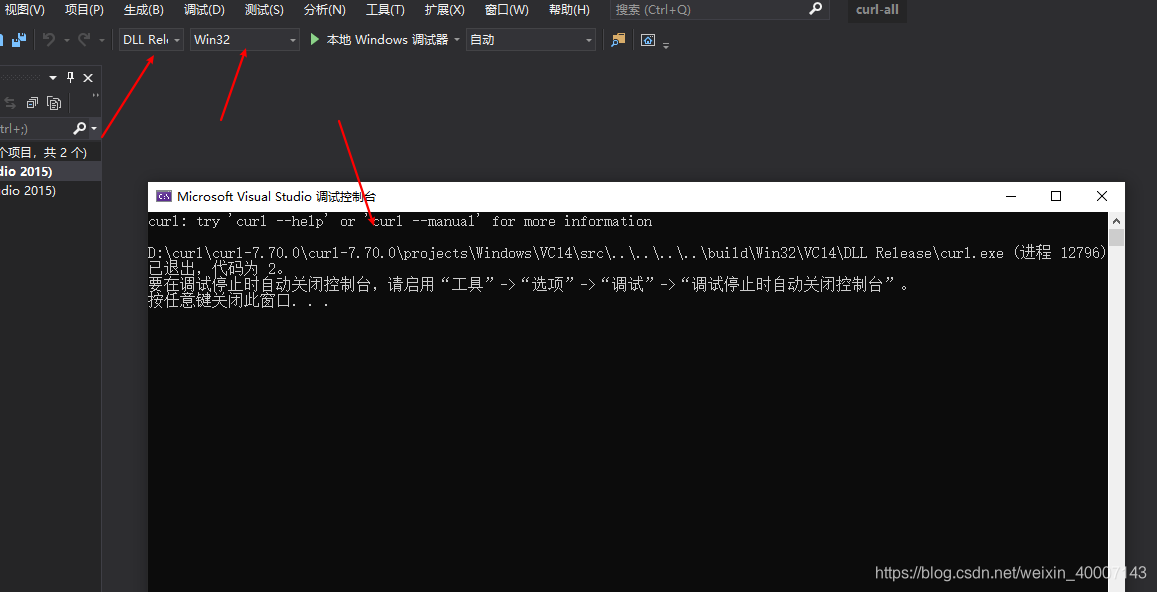Viewport: 1157px width, 592px height.
Task: Click the Microsoft Visual Studio 调试控制台 title
Action: [x=277, y=196]
